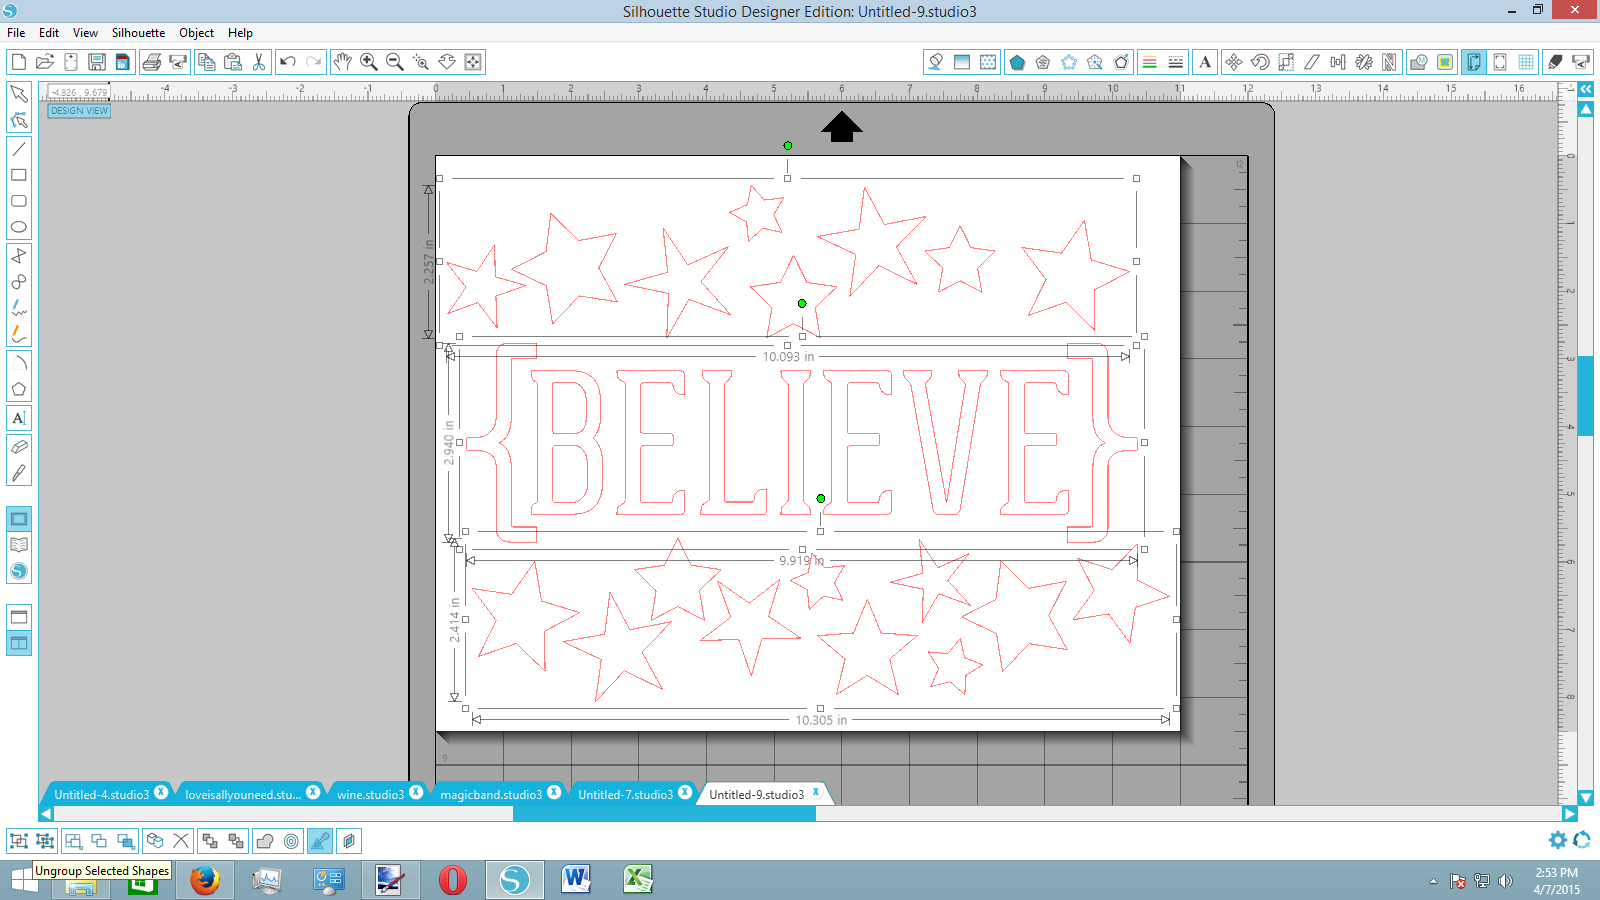This screenshot has width=1600, height=900.
Task: Select the Eraser tool
Action: [x=19, y=447]
